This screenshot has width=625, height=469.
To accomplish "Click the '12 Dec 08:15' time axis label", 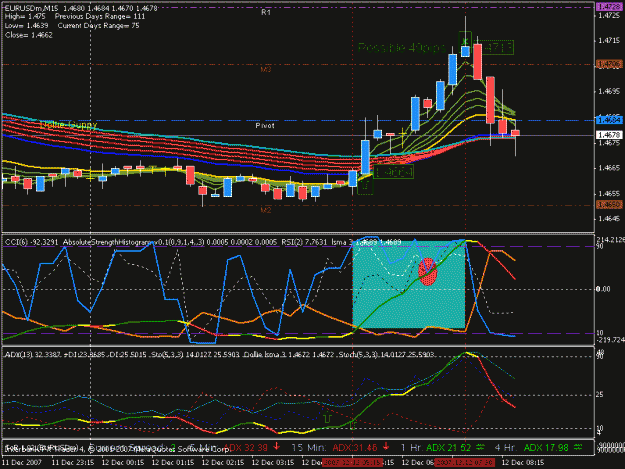I will point(523,463).
